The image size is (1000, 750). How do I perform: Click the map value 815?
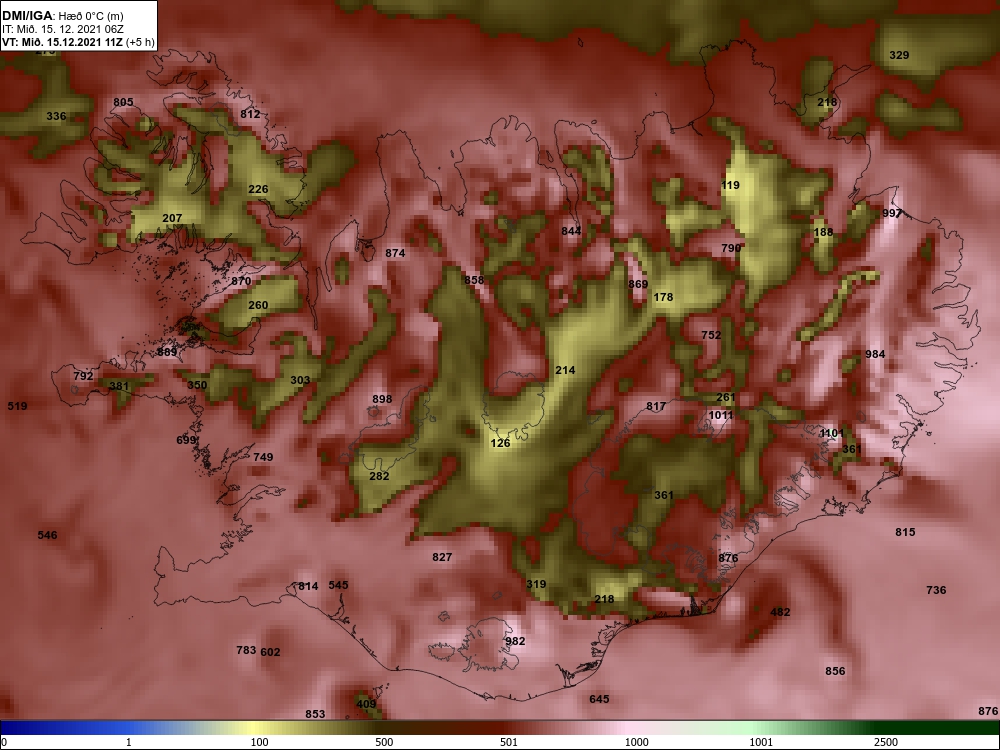[x=906, y=533]
